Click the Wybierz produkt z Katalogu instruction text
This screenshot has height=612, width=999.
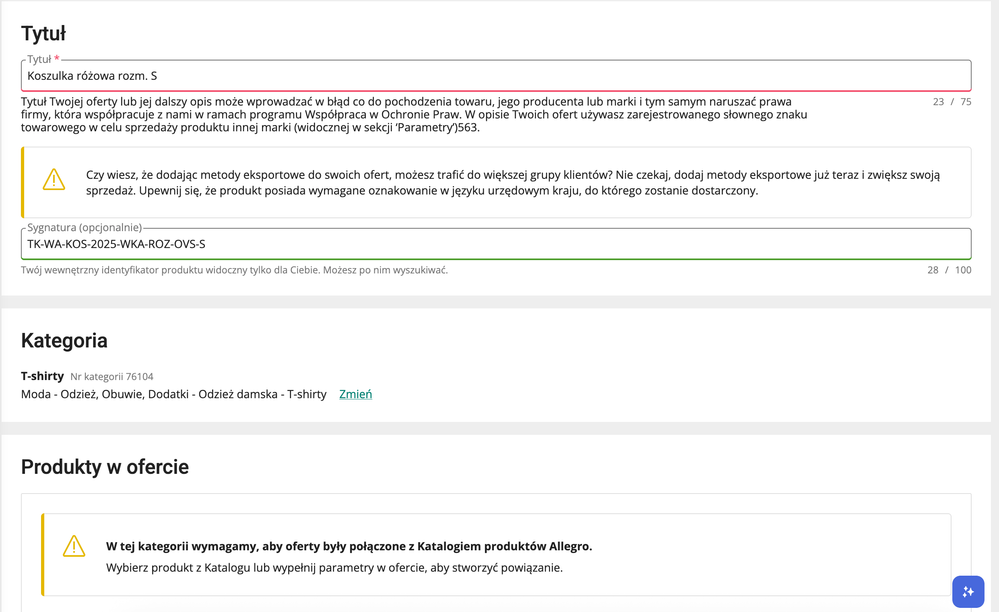coord(334,567)
